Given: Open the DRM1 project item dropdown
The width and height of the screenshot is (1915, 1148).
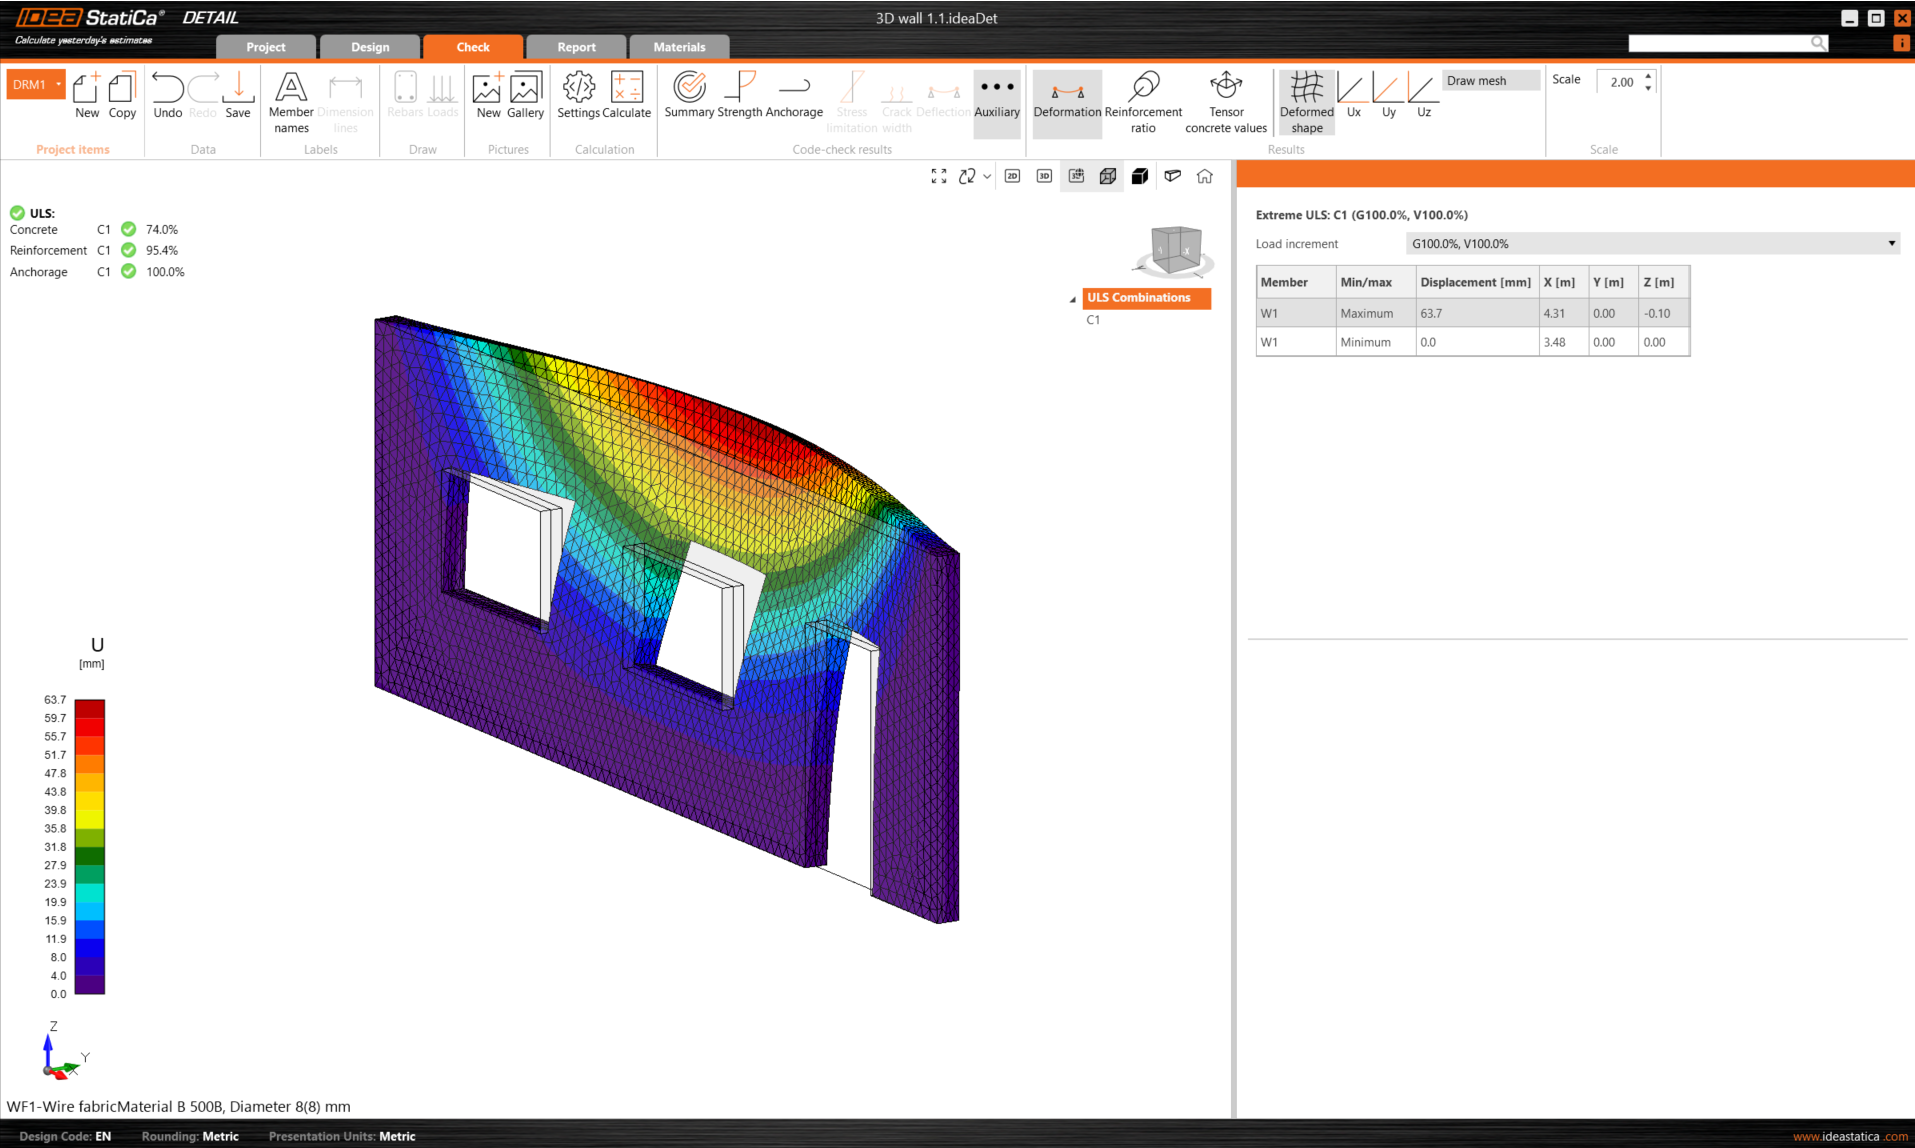Looking at the screenshot, I should click(59, 85).
